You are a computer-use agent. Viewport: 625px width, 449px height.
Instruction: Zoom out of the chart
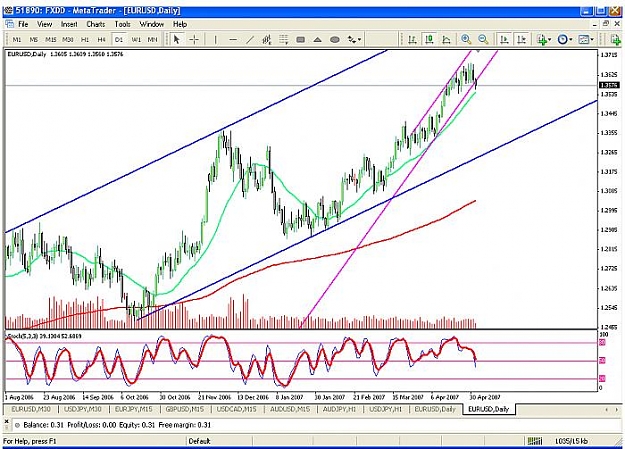tap(483, 39)
